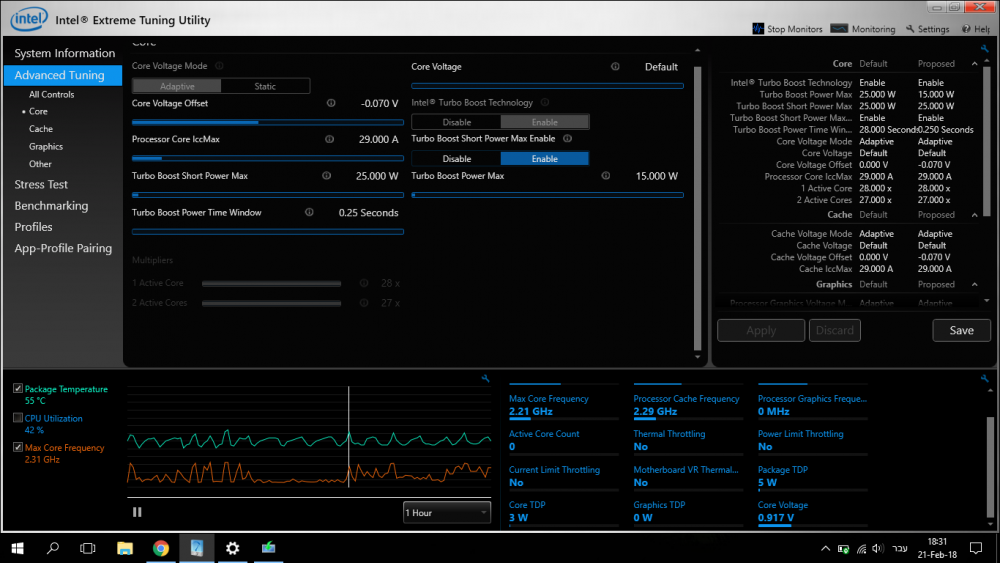Image resolution: width=1000 pixels, height=563 pixels.
Task: Select Advanced Tuning section
Action: (62, 75)
